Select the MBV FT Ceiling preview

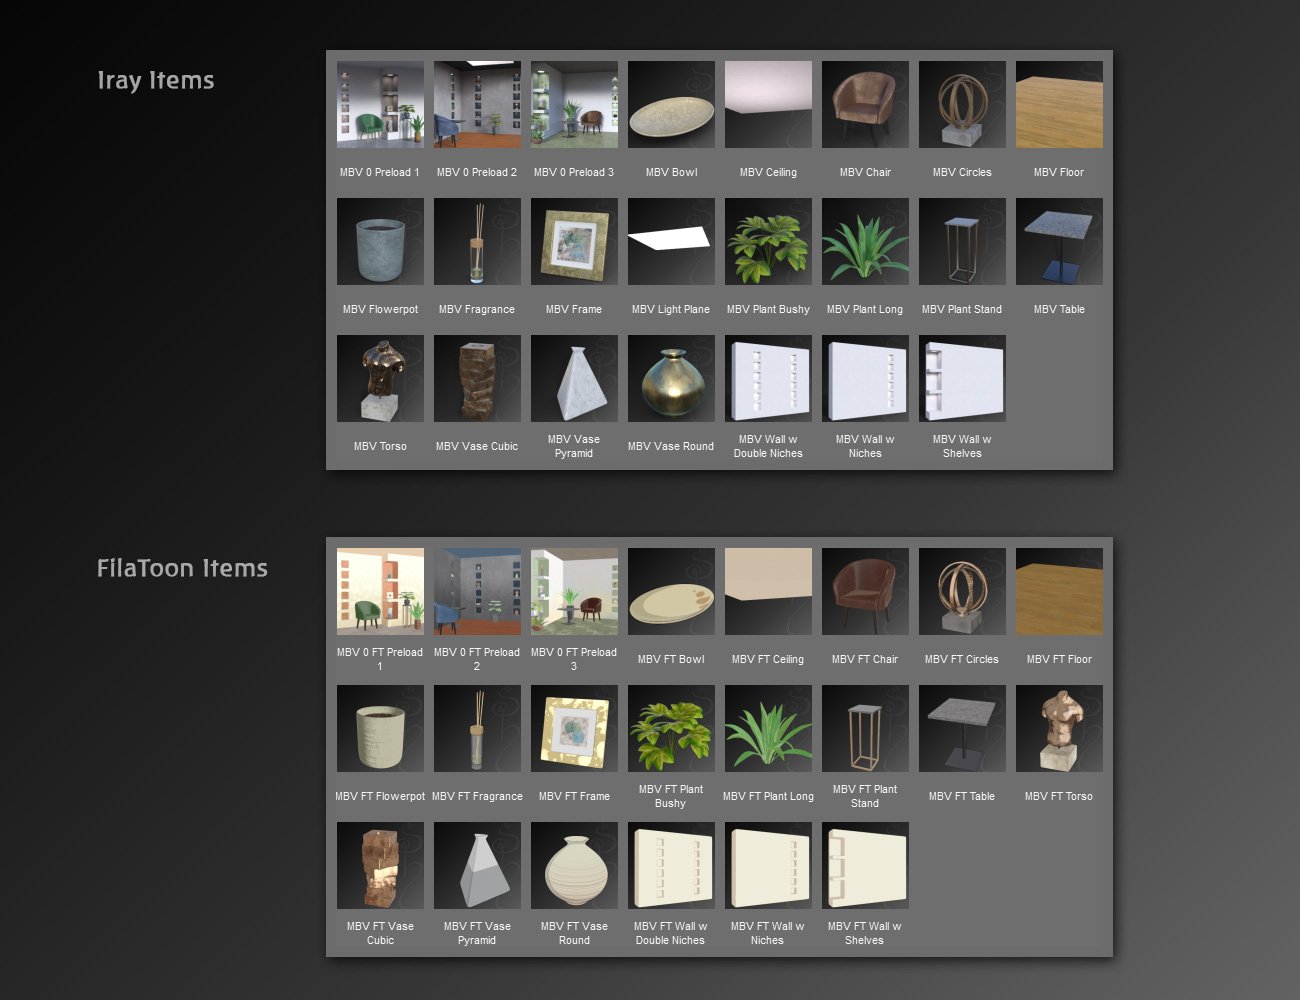point(768,591)
